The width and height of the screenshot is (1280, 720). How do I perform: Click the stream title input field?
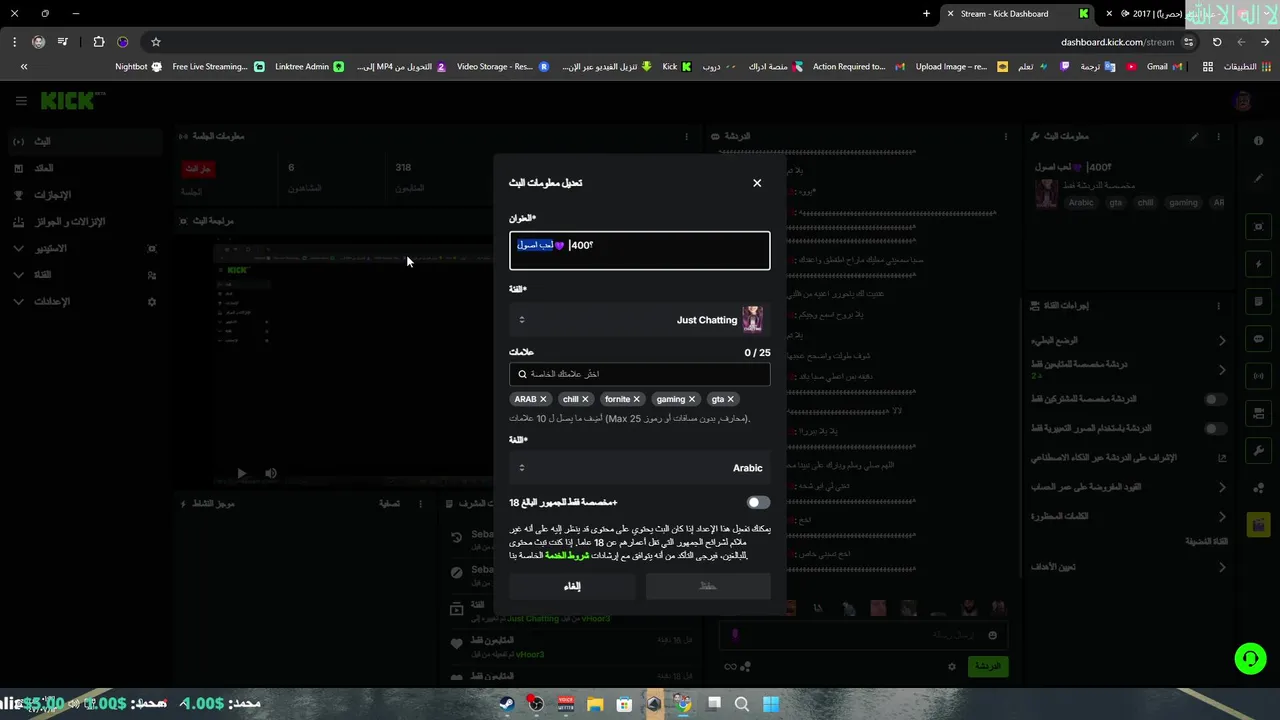pos(640,251)
